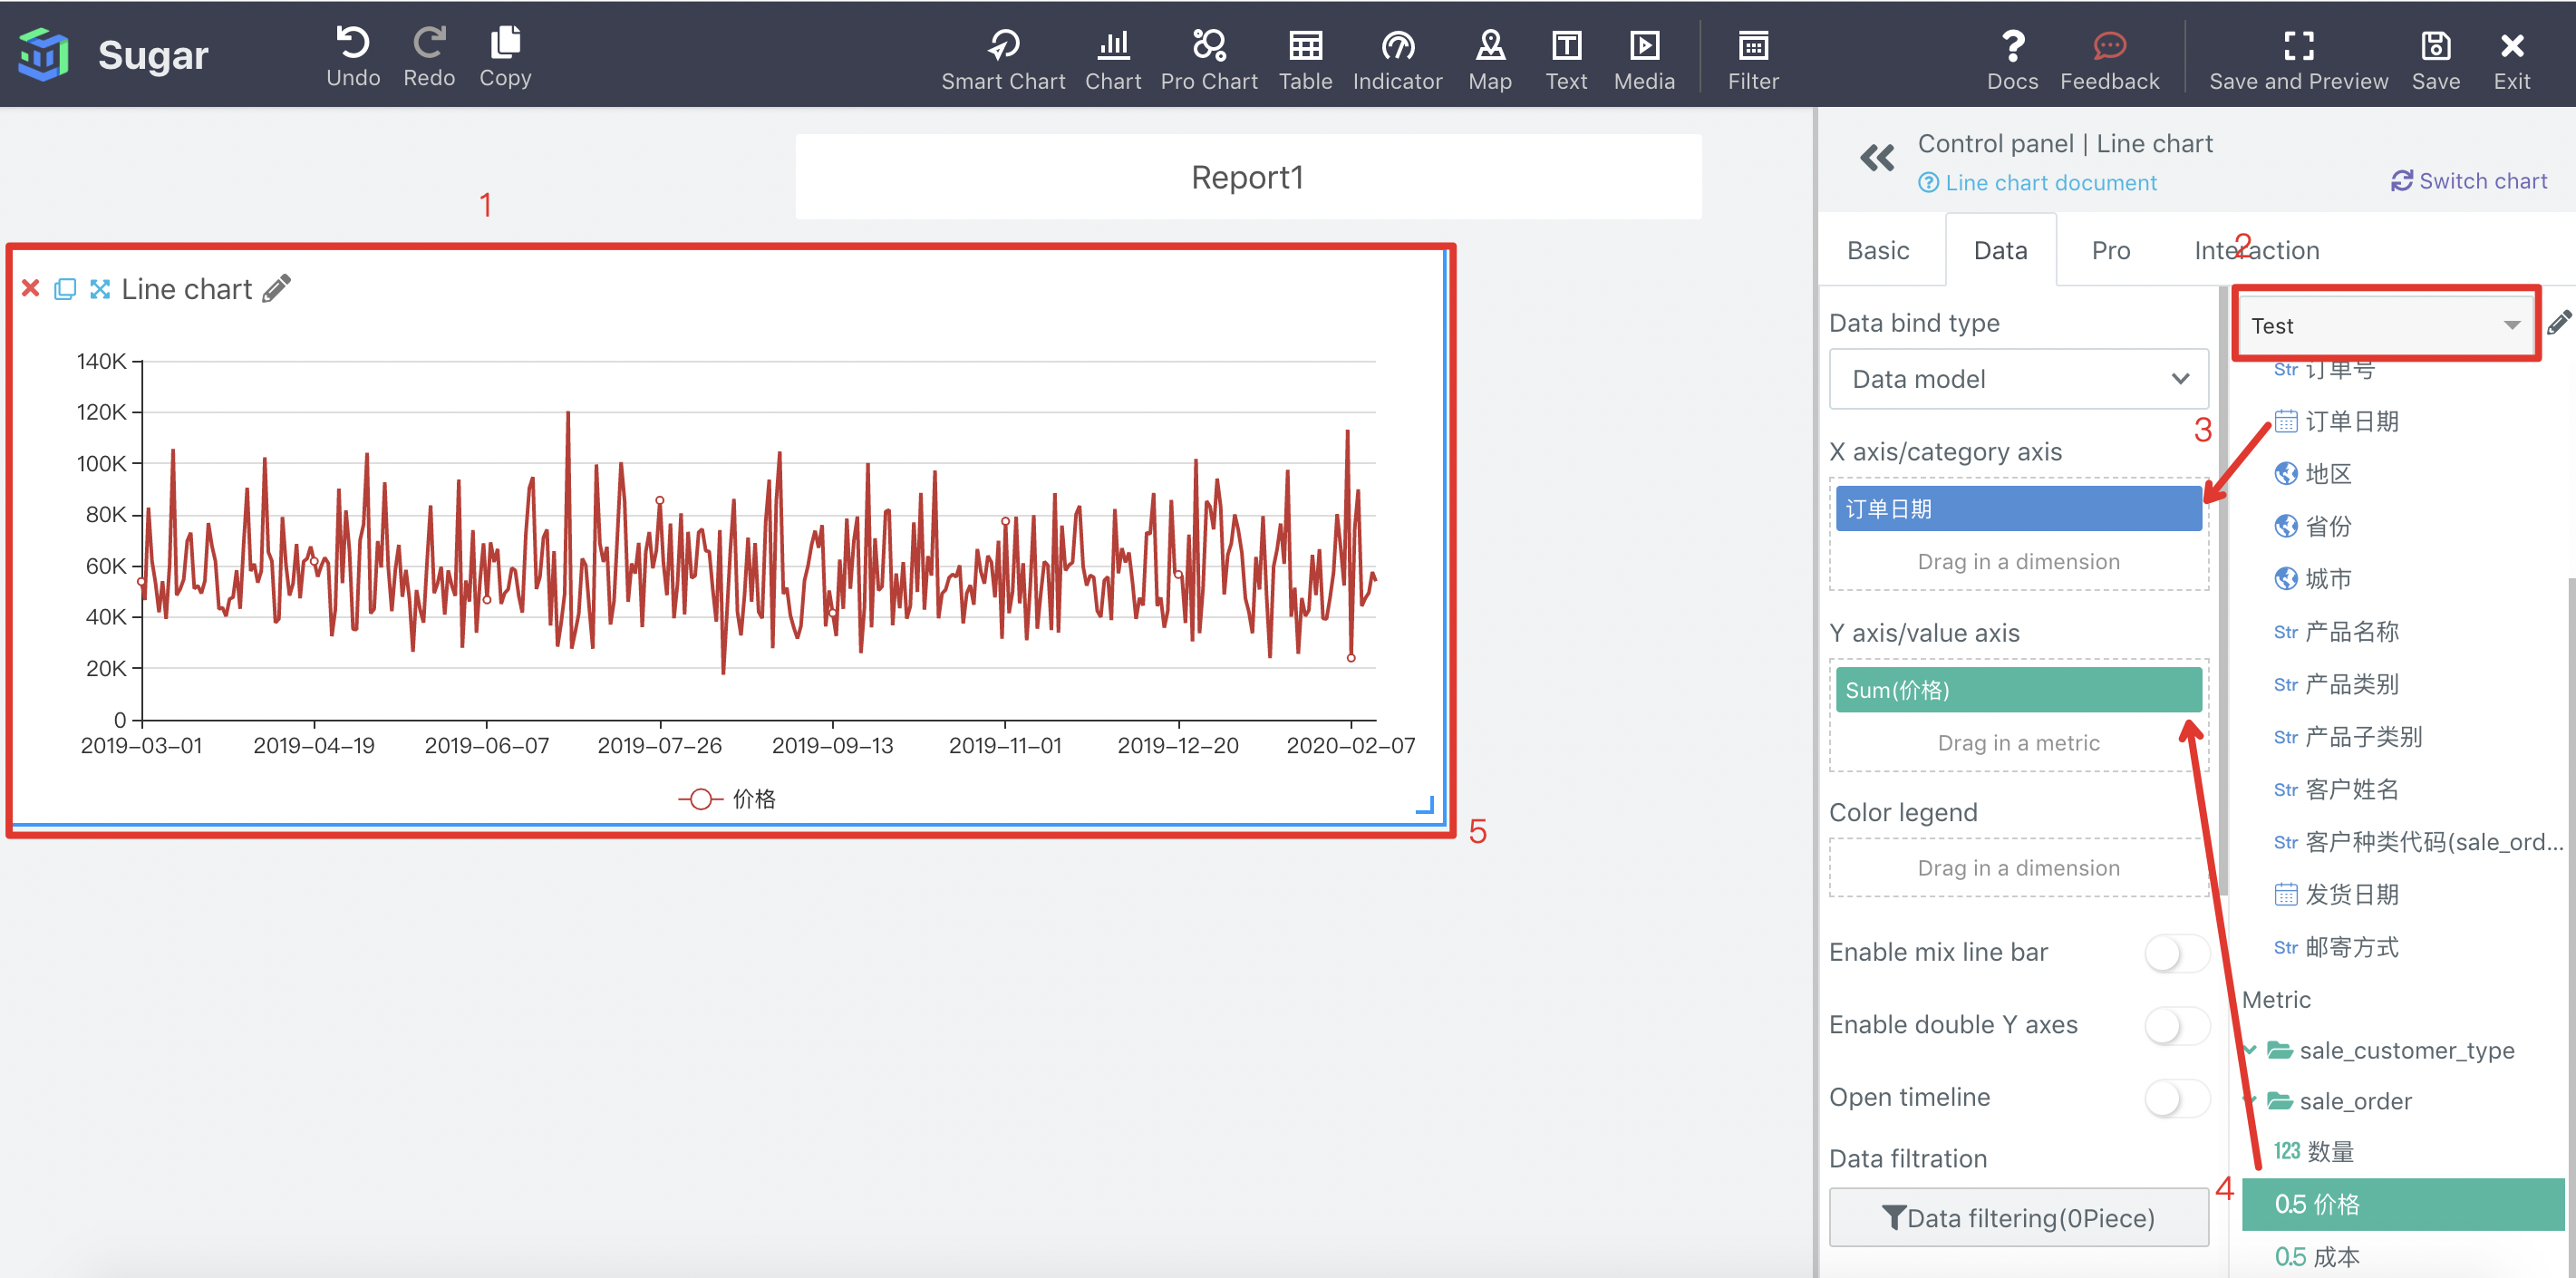Click the Copy icon
Image resolution: width=2576 pixels, height=1278 pixels.
pos(505,43)
